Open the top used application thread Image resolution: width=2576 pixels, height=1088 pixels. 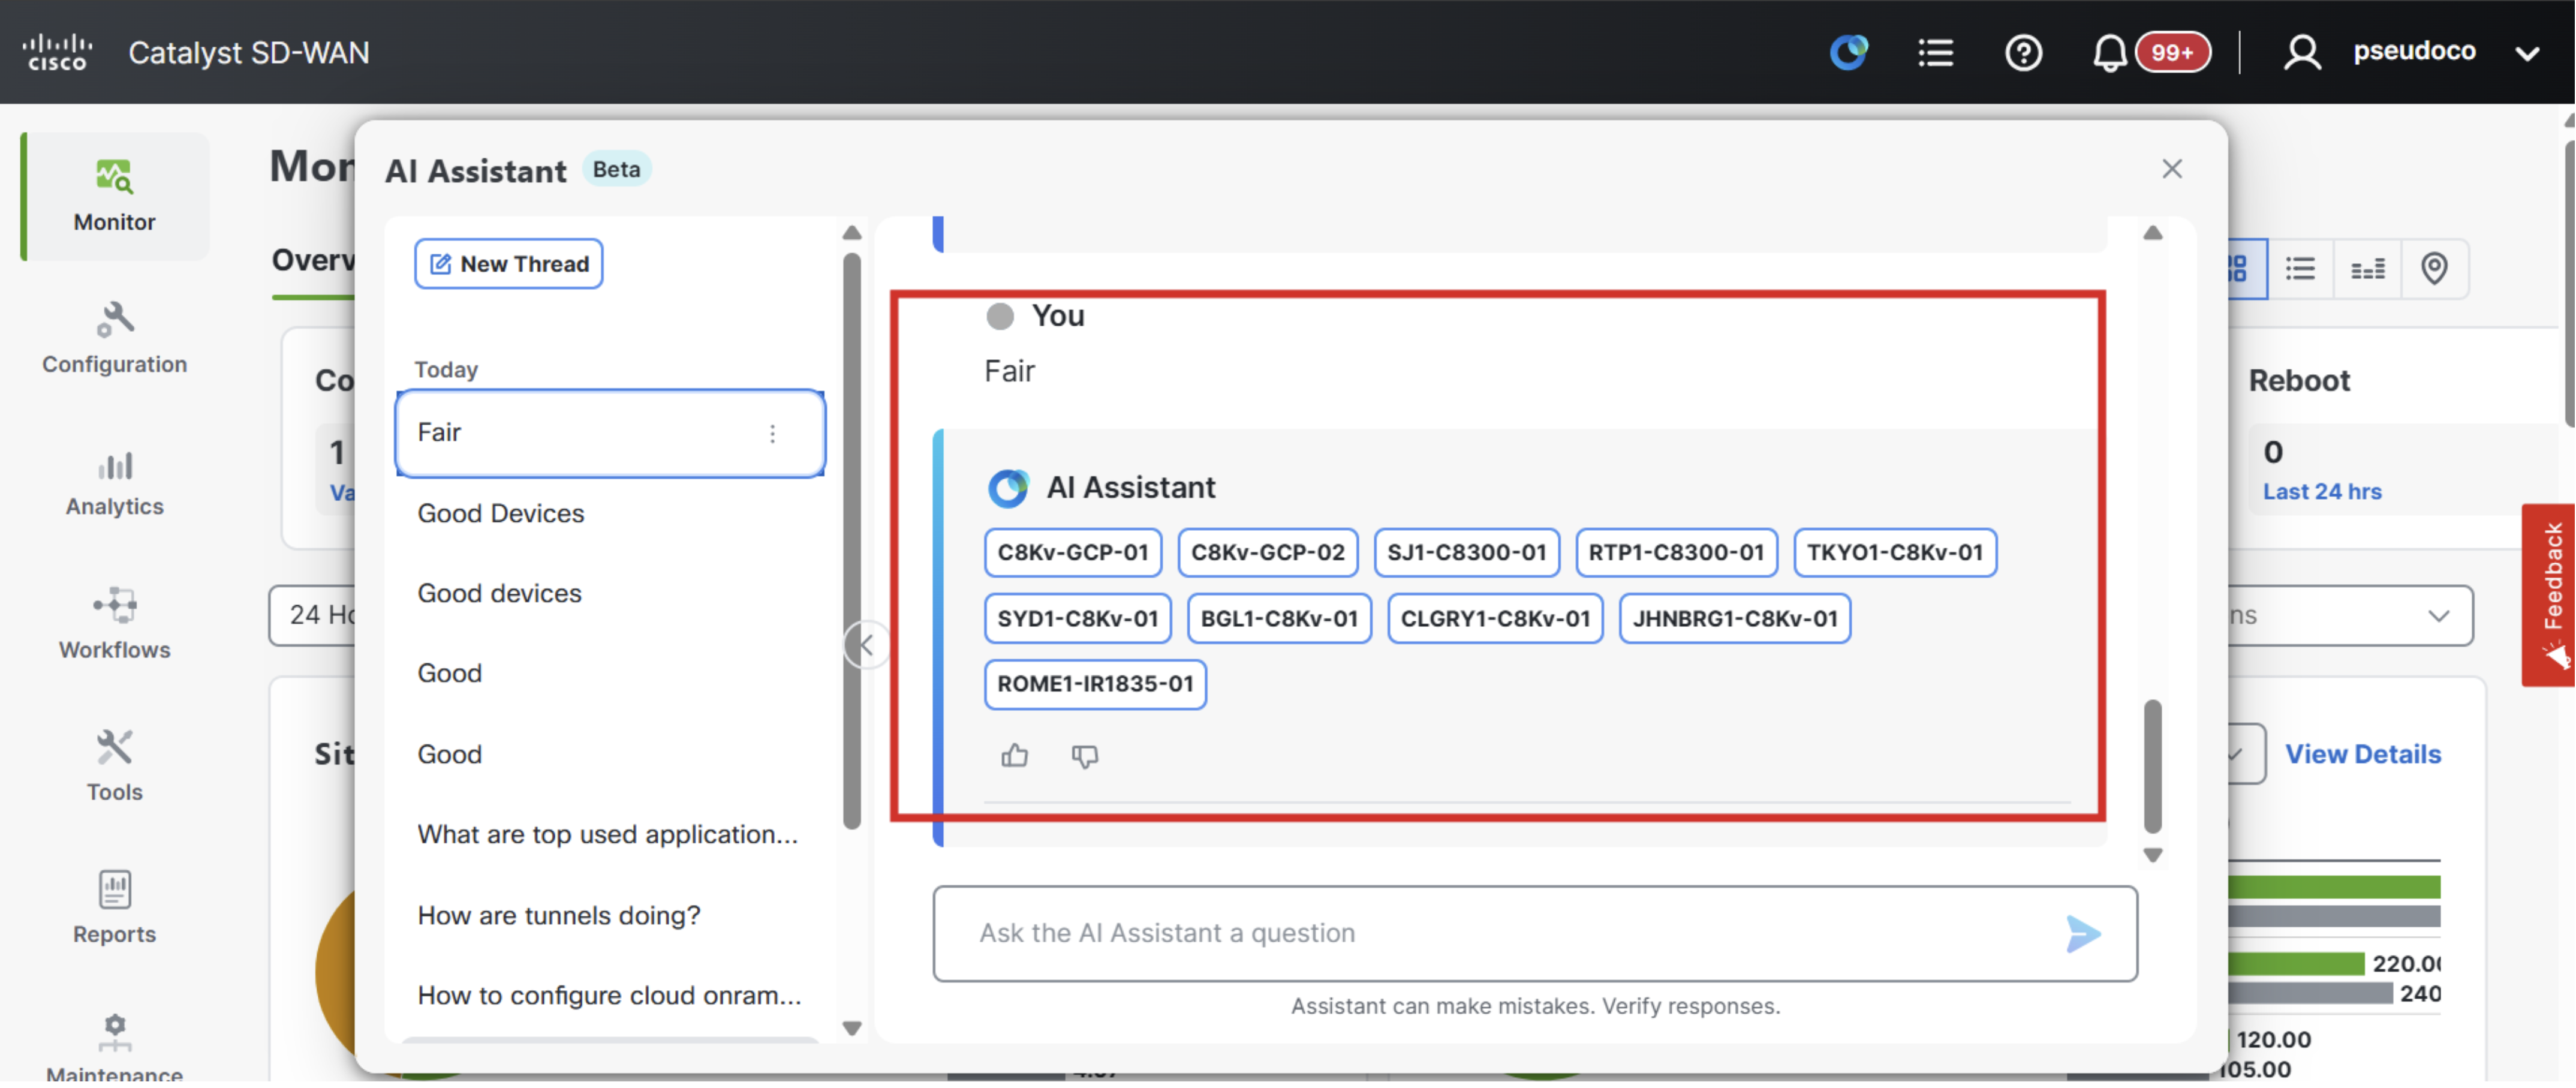(x=607, y=834)
